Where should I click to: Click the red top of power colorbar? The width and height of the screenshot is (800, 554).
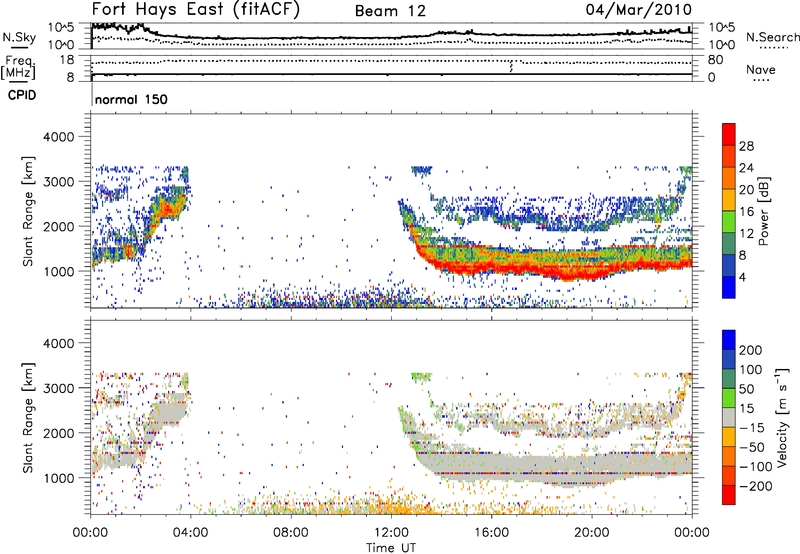coord(729,133)
